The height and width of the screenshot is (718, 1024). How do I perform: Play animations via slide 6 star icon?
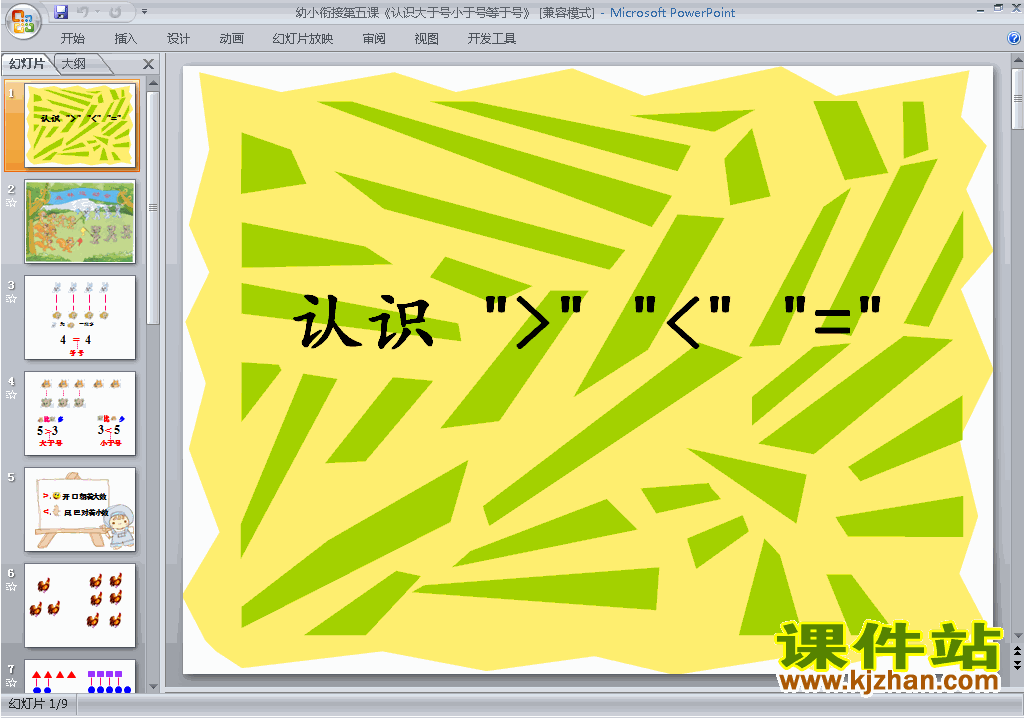[x=11, y=587]
